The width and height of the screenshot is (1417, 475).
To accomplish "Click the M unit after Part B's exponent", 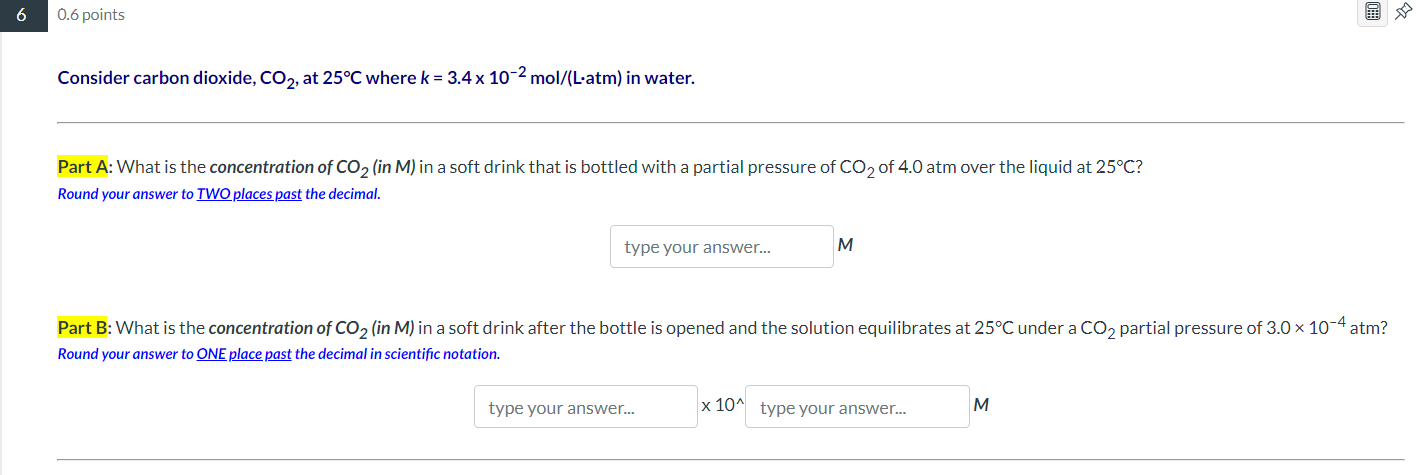I will pyautogui.click(x=981, y=405).
